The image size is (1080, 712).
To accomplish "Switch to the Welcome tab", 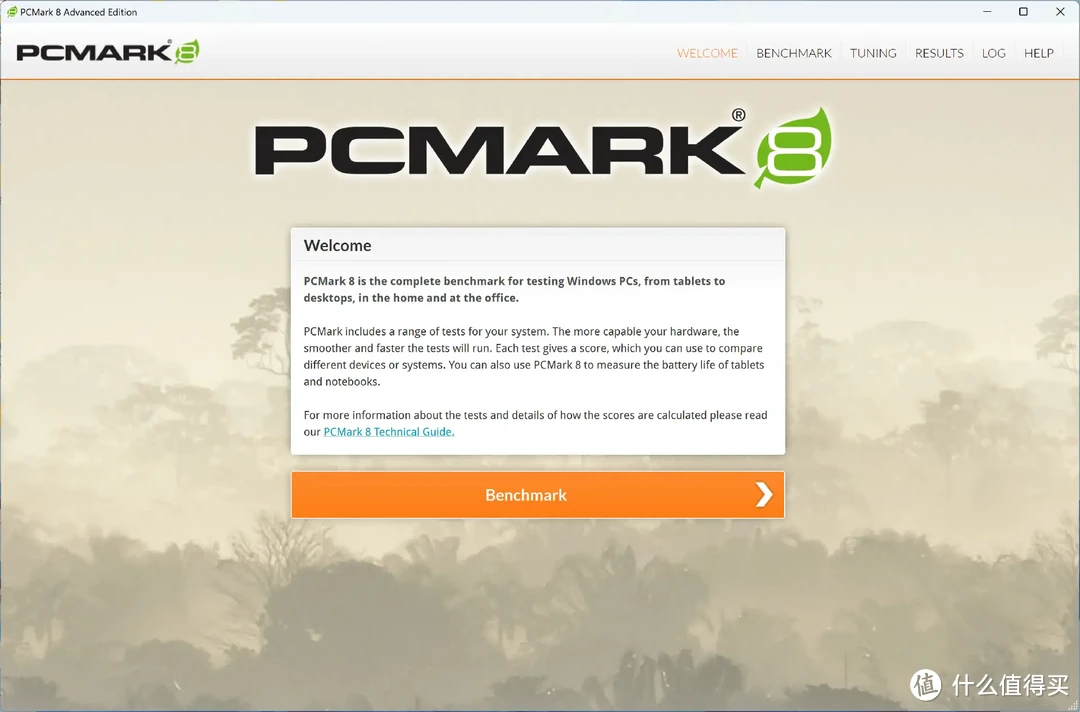I will click(707, 53).
